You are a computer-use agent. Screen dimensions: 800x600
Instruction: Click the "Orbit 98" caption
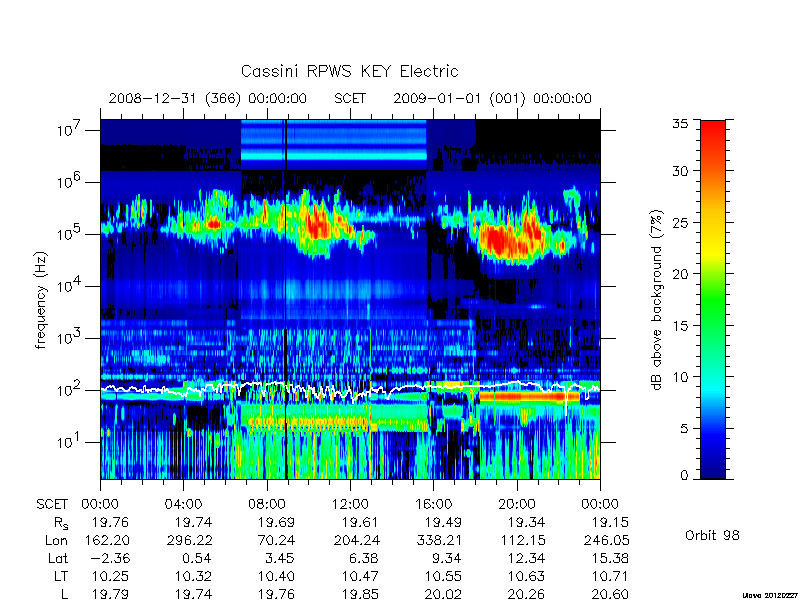click(712, 536)
